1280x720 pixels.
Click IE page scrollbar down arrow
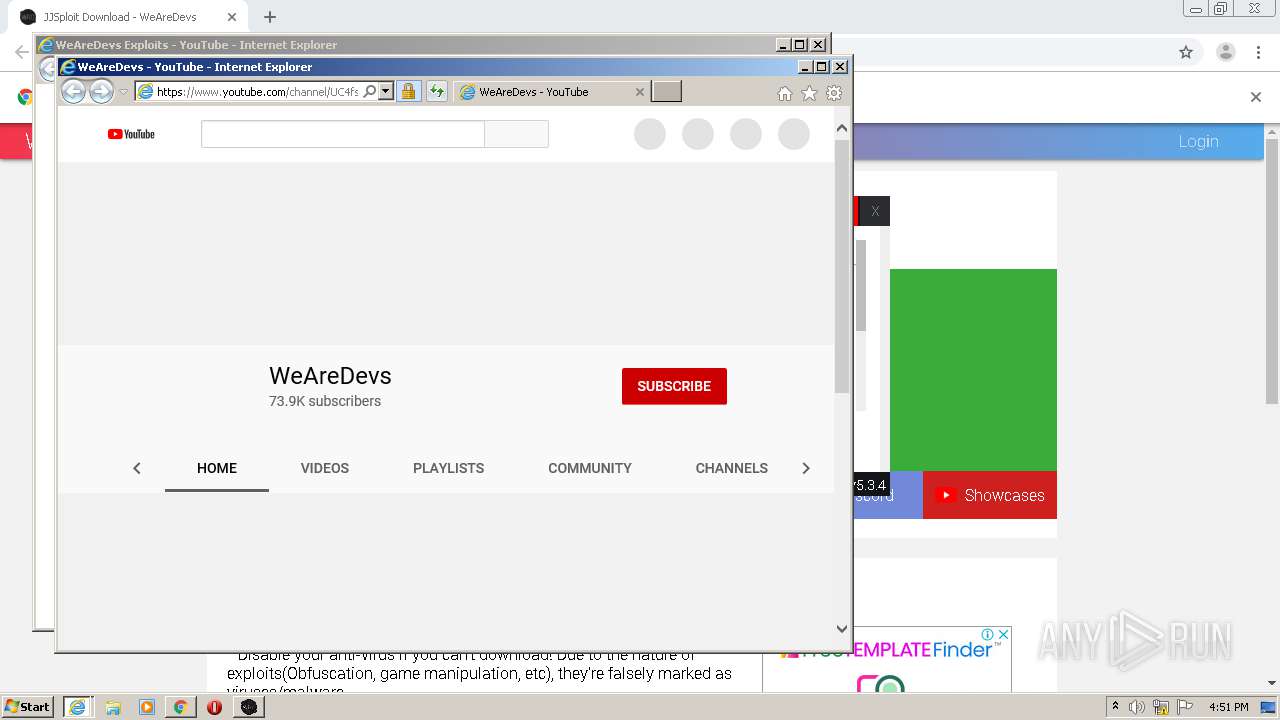pyautogui.click(x=842, y=629)
